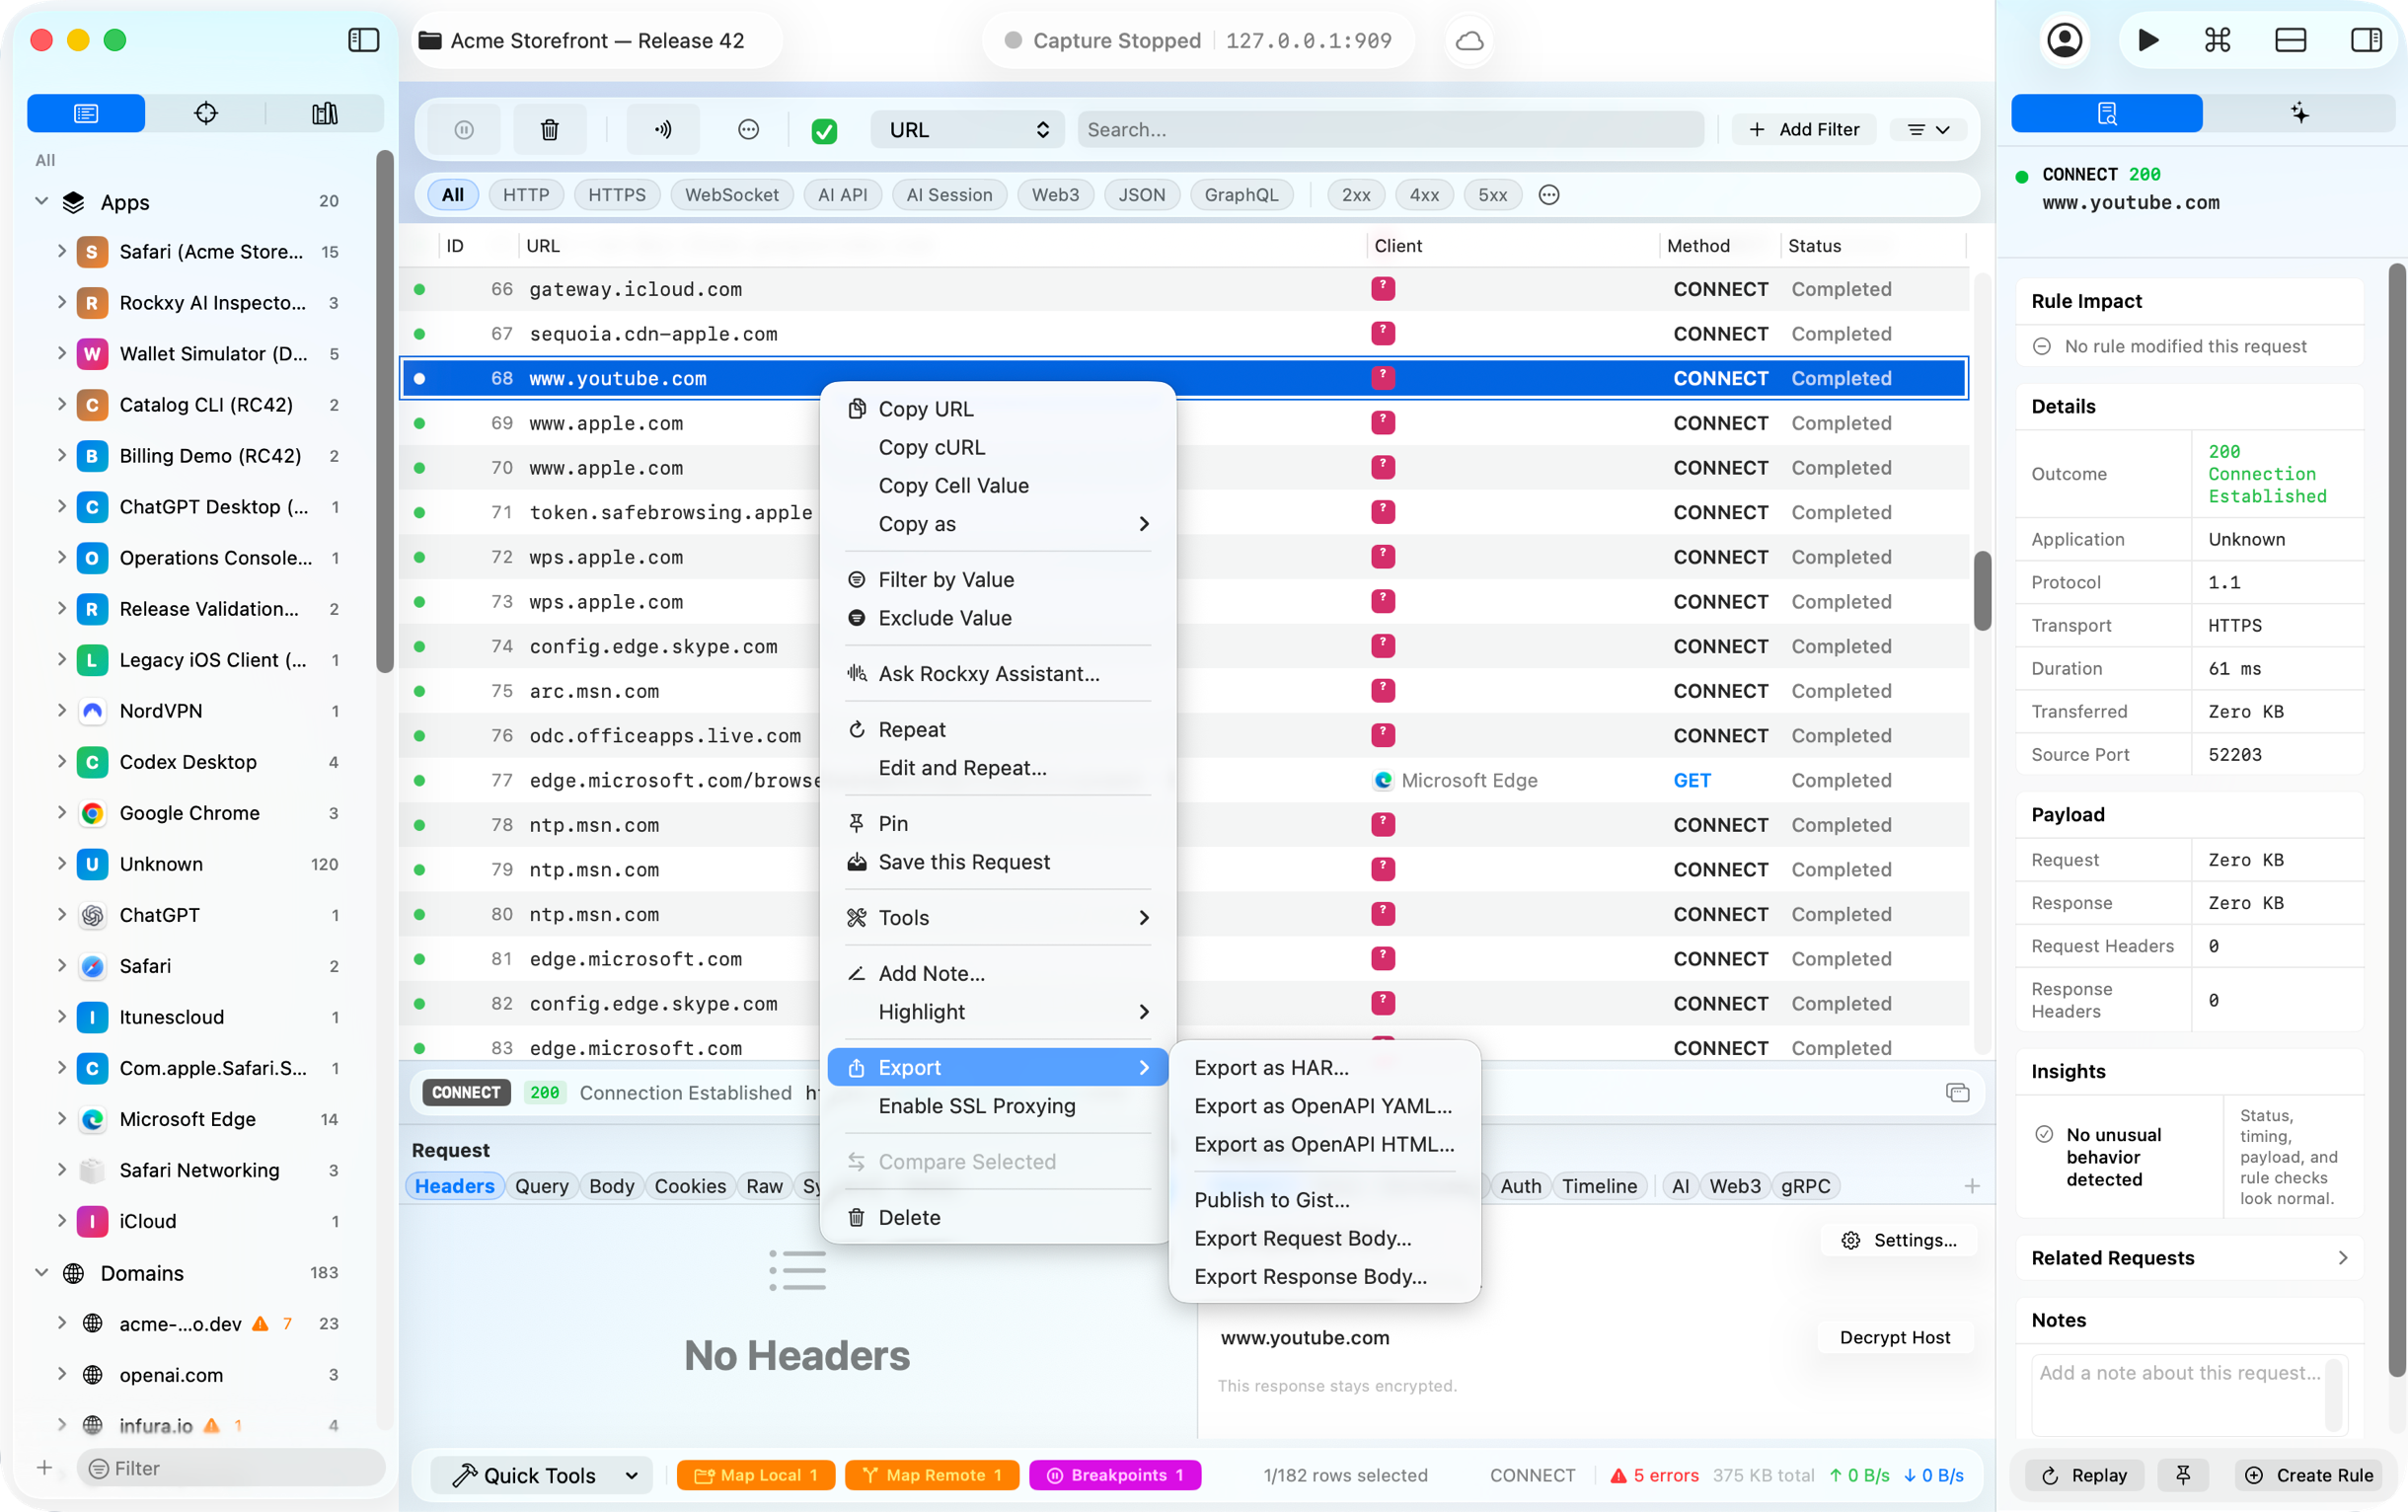Click the Breakpoints 1 magenta badge
Screen dimensions: 2408x1512
(x=1114, y=1474)
